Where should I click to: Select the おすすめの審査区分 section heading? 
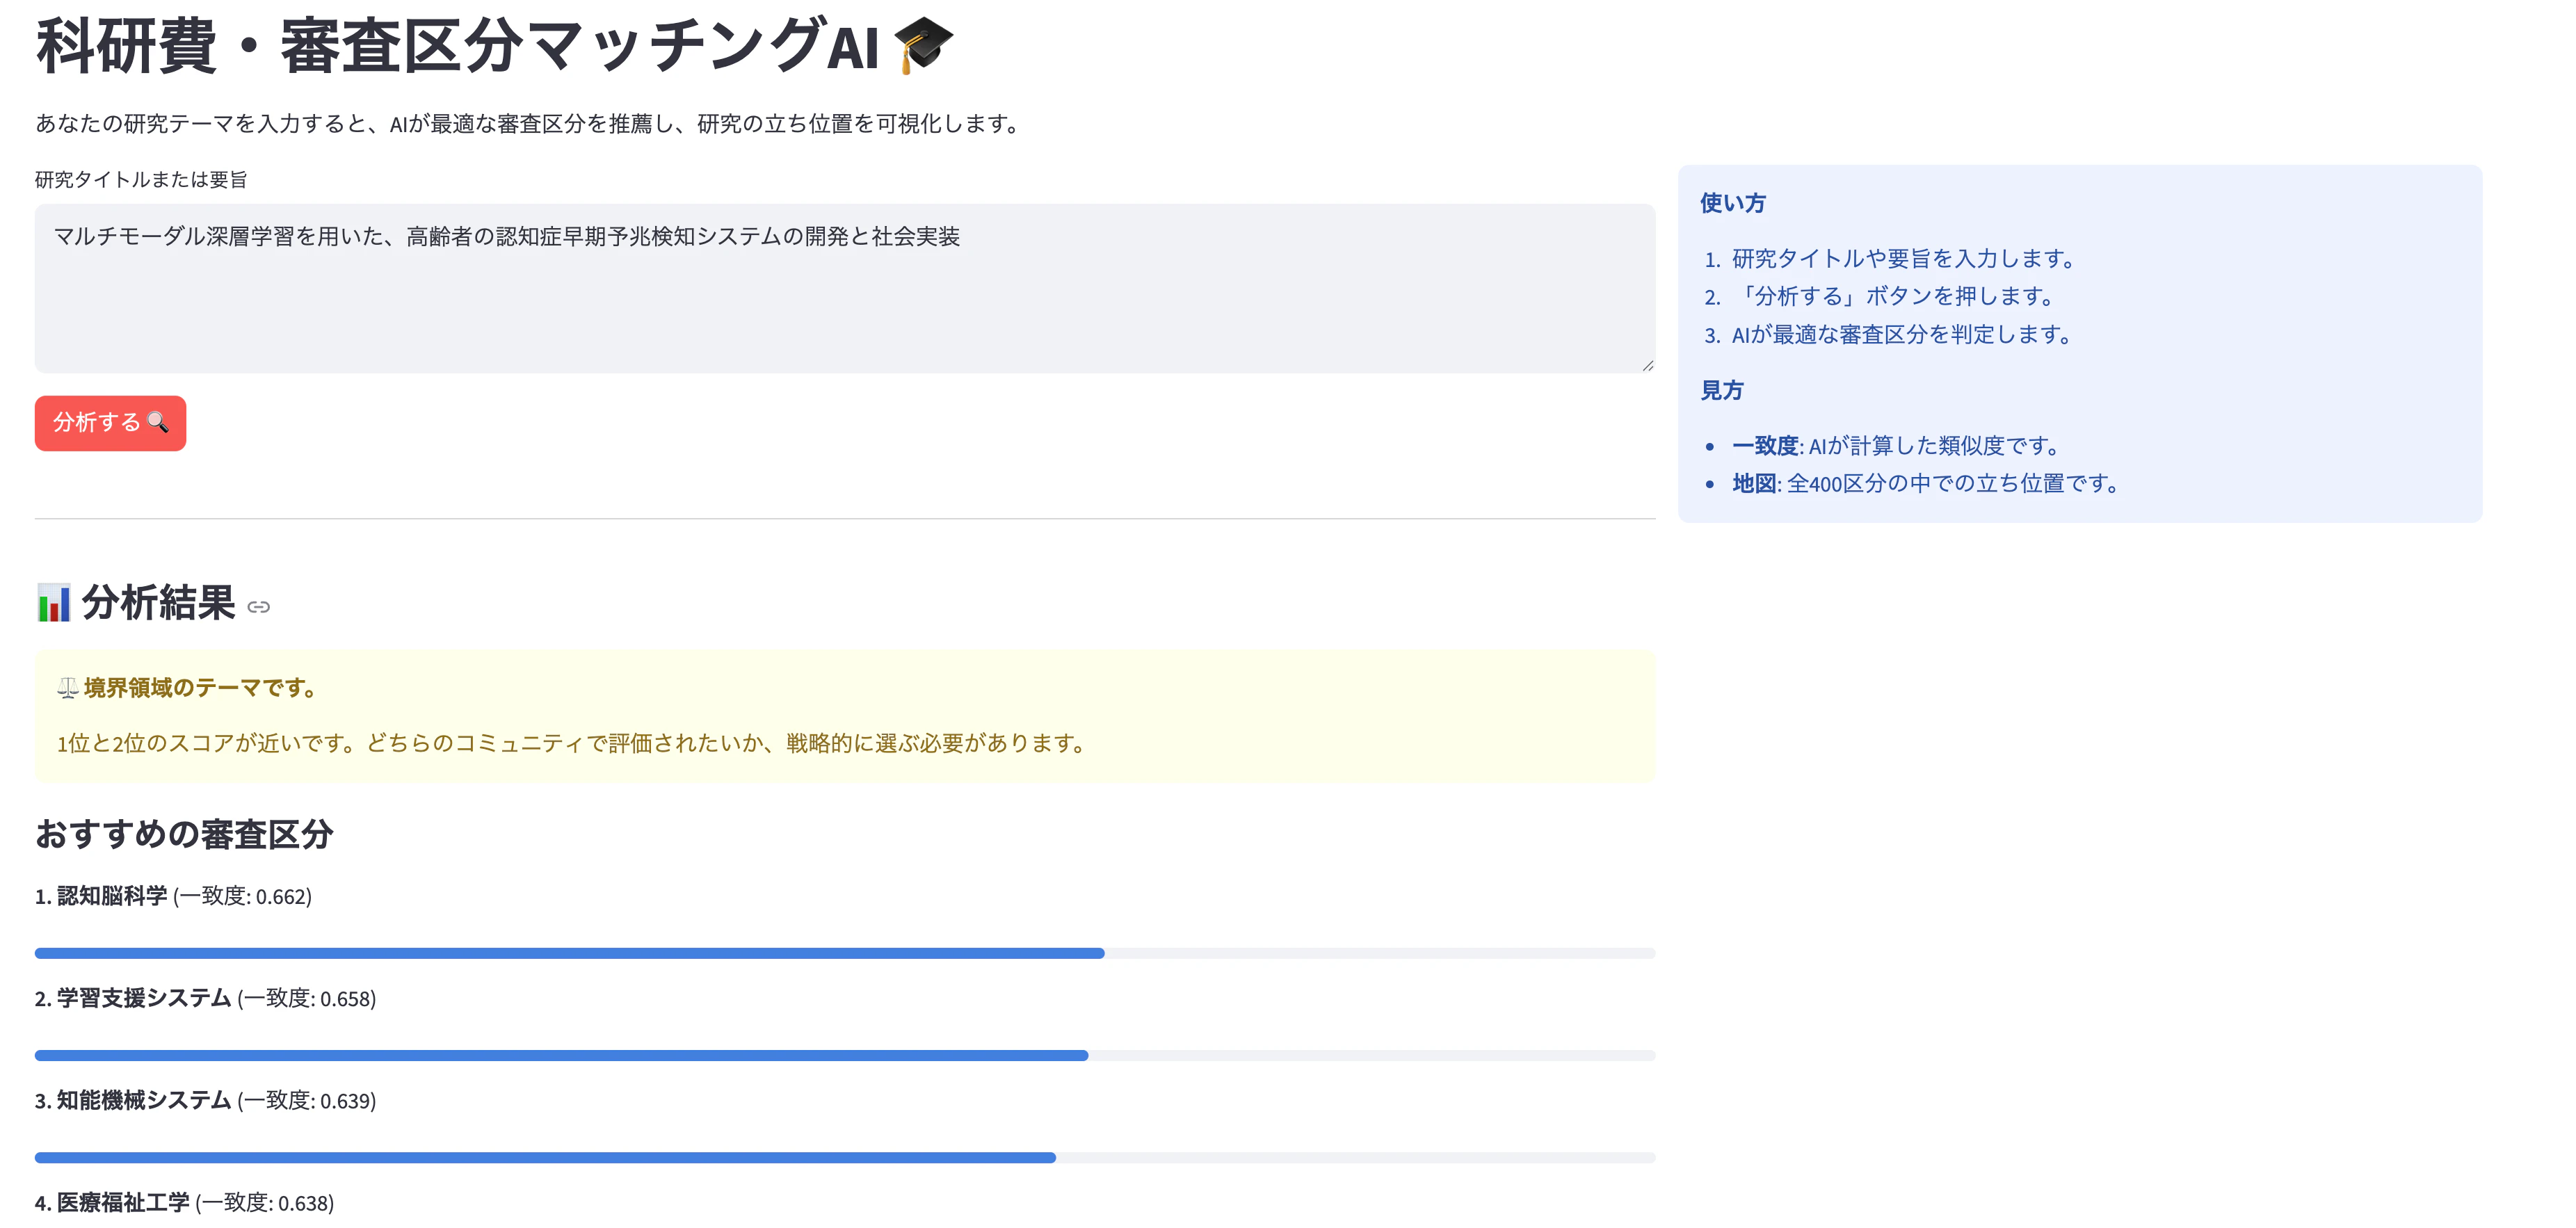[x=185, y=834]
